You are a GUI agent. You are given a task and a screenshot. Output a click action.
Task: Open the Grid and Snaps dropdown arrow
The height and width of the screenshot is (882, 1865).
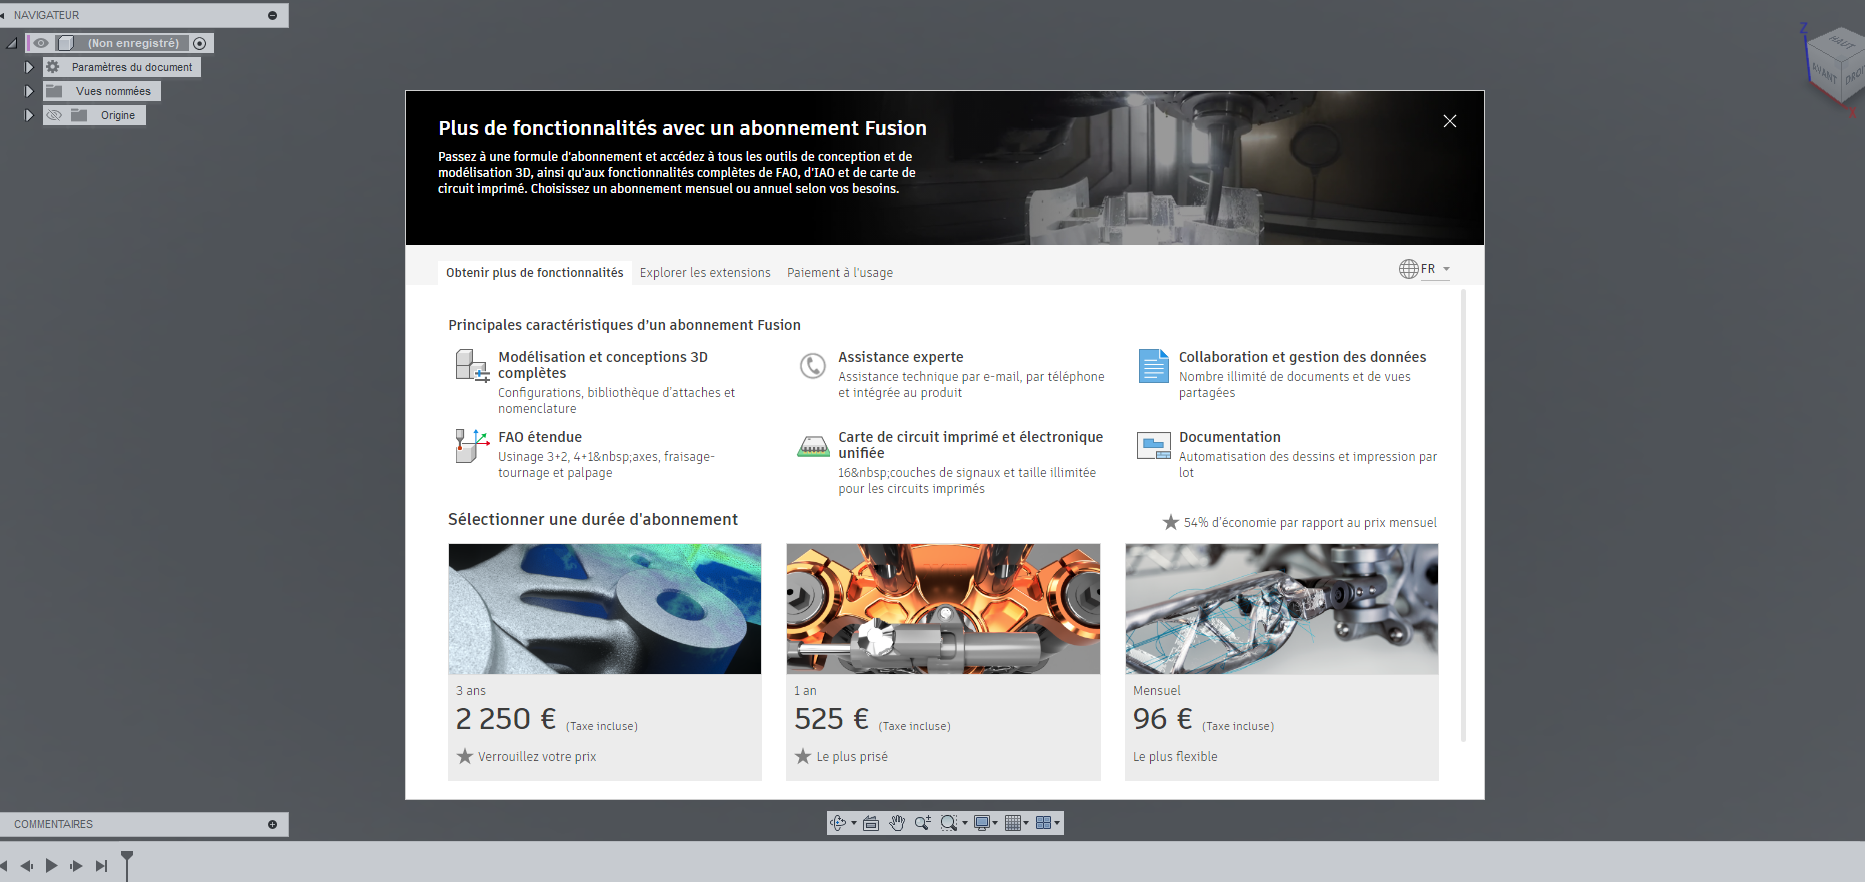[x=1026, y=823]
